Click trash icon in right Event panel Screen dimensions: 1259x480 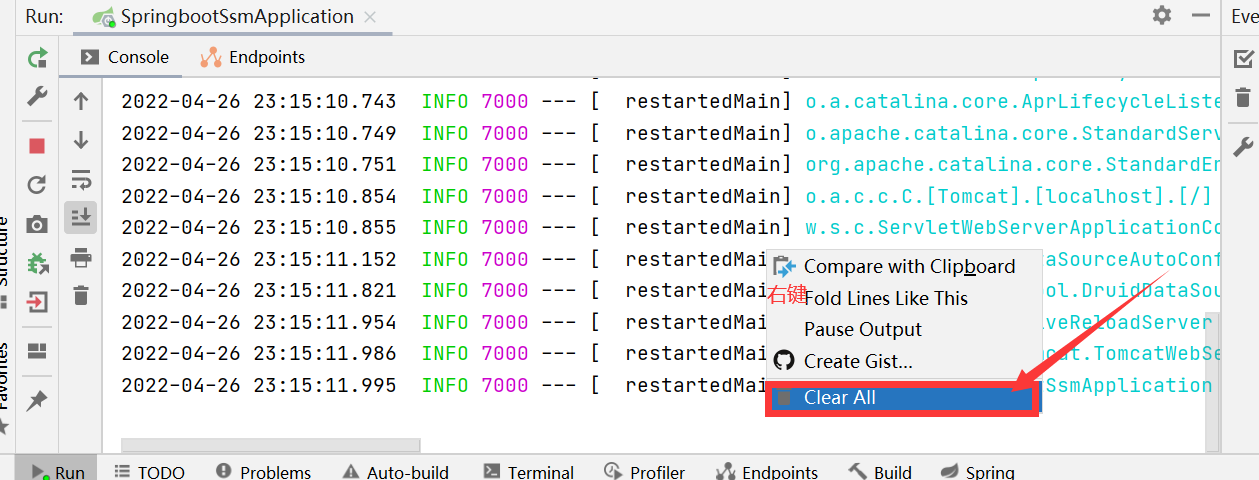click(x=1243, y=97)
